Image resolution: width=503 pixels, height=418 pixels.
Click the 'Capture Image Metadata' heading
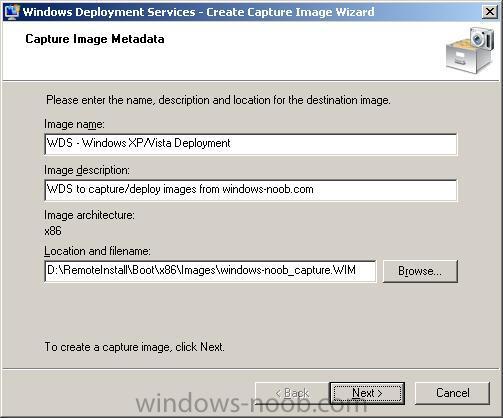pyautogui.click(x=95, y=39)
